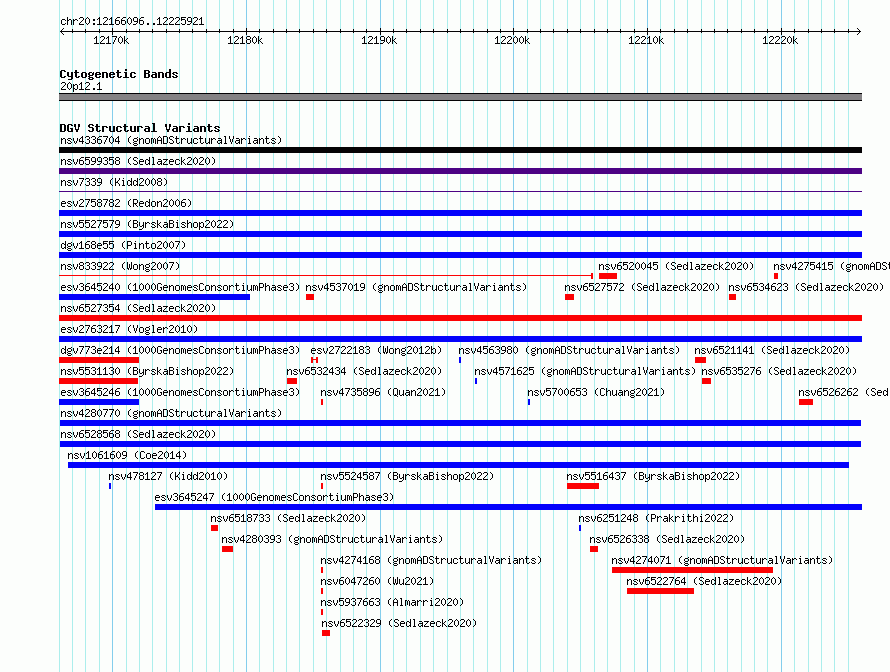The height and width of the screenshot is (672, 890).
Task: Click the red nsv5516437 variant bar
Action: [x=583, y=486]
